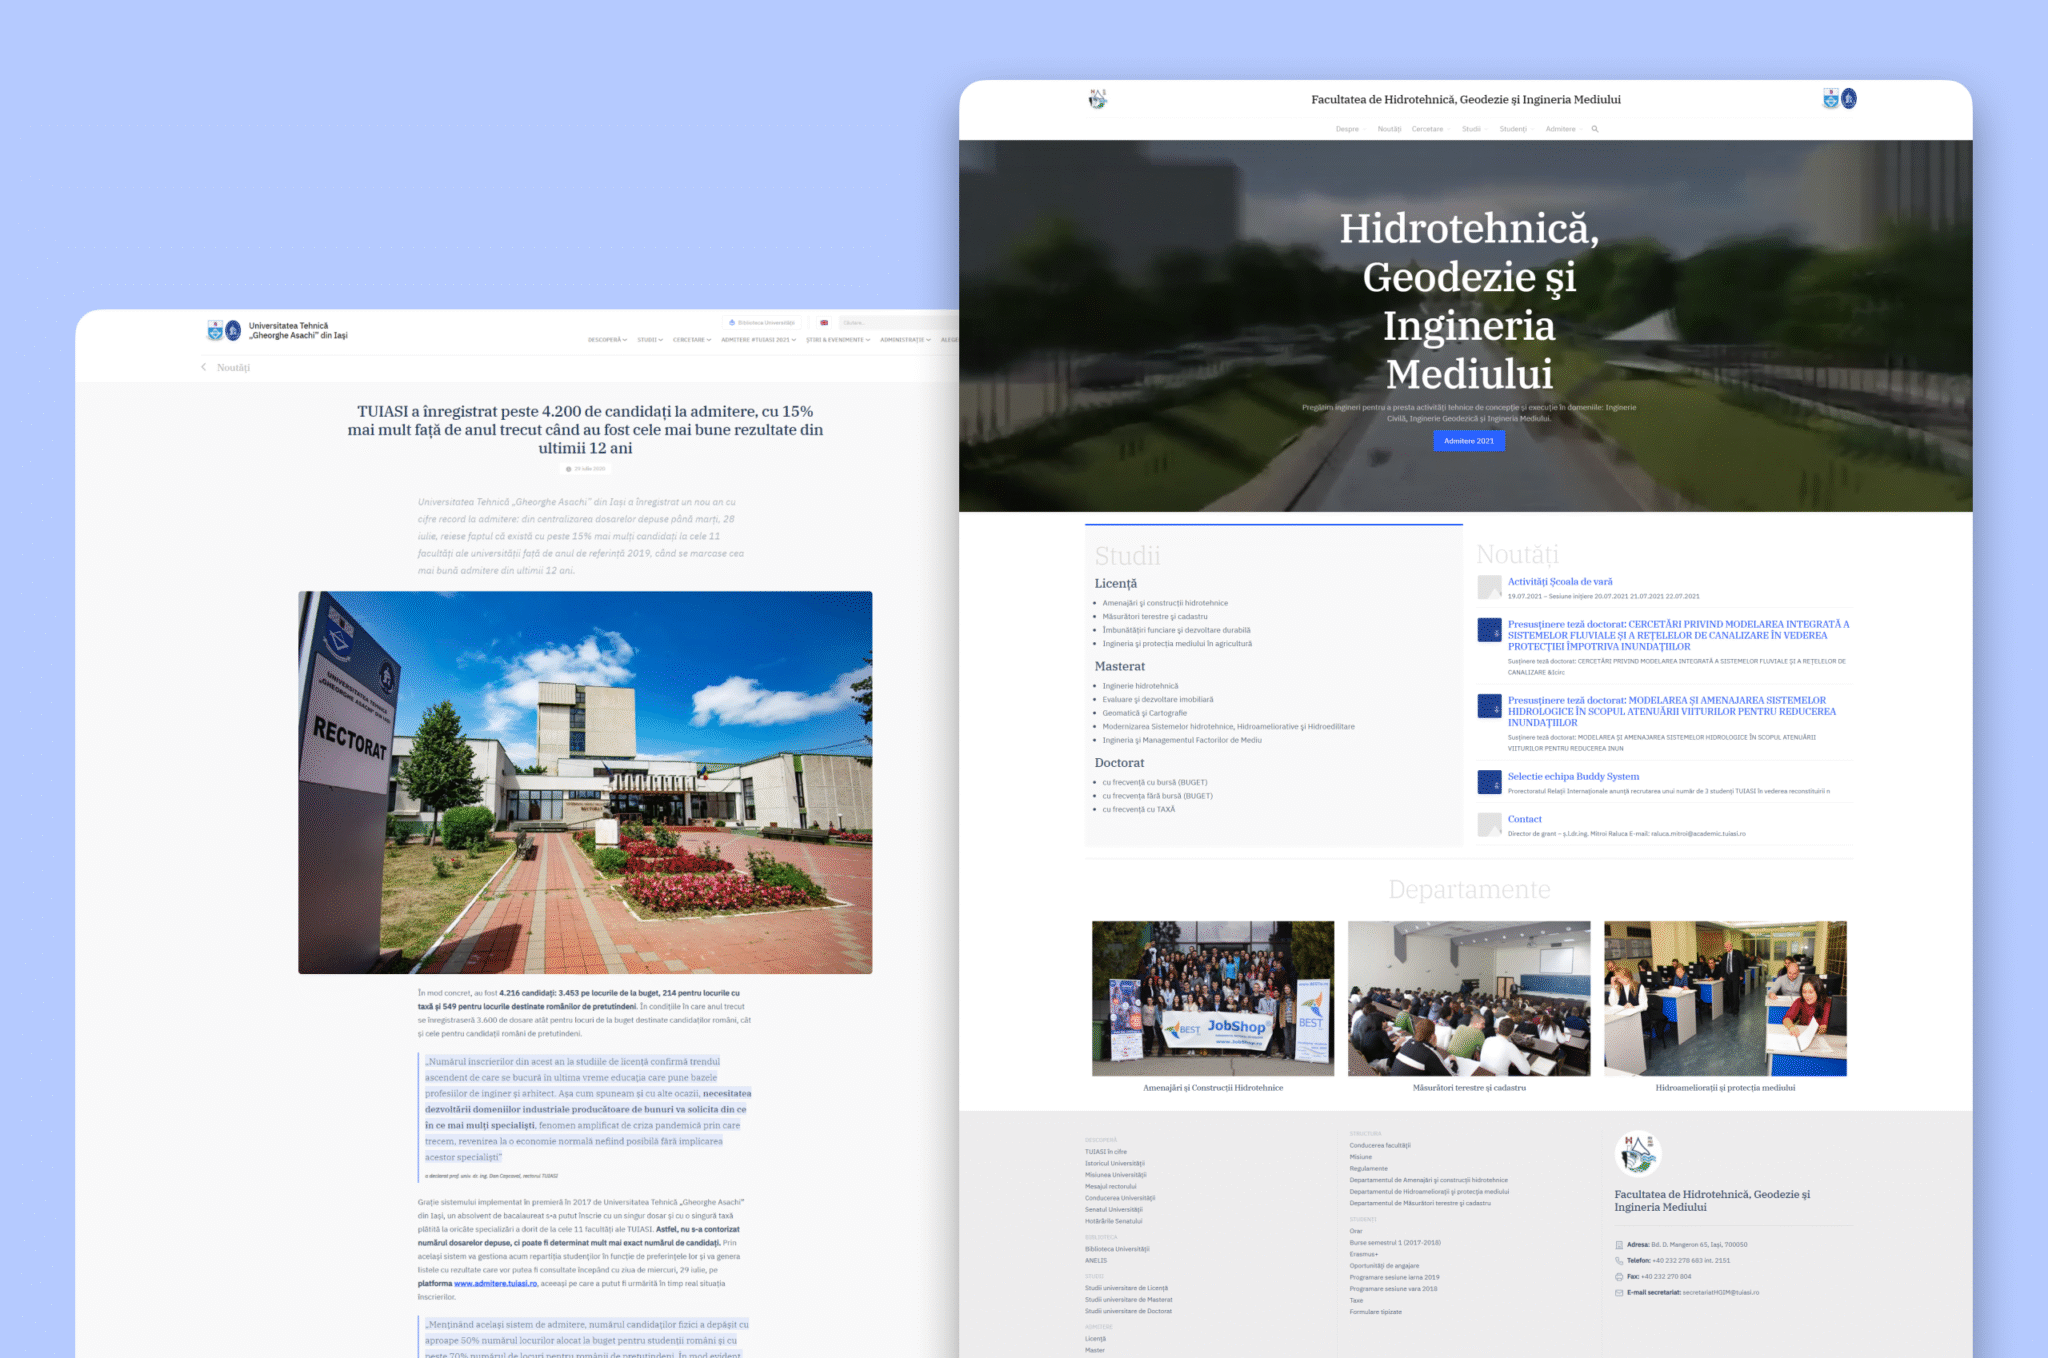The image size is (2048, 1358).
Task: Expand the Despre dropdown menu
Action: 1348,128
